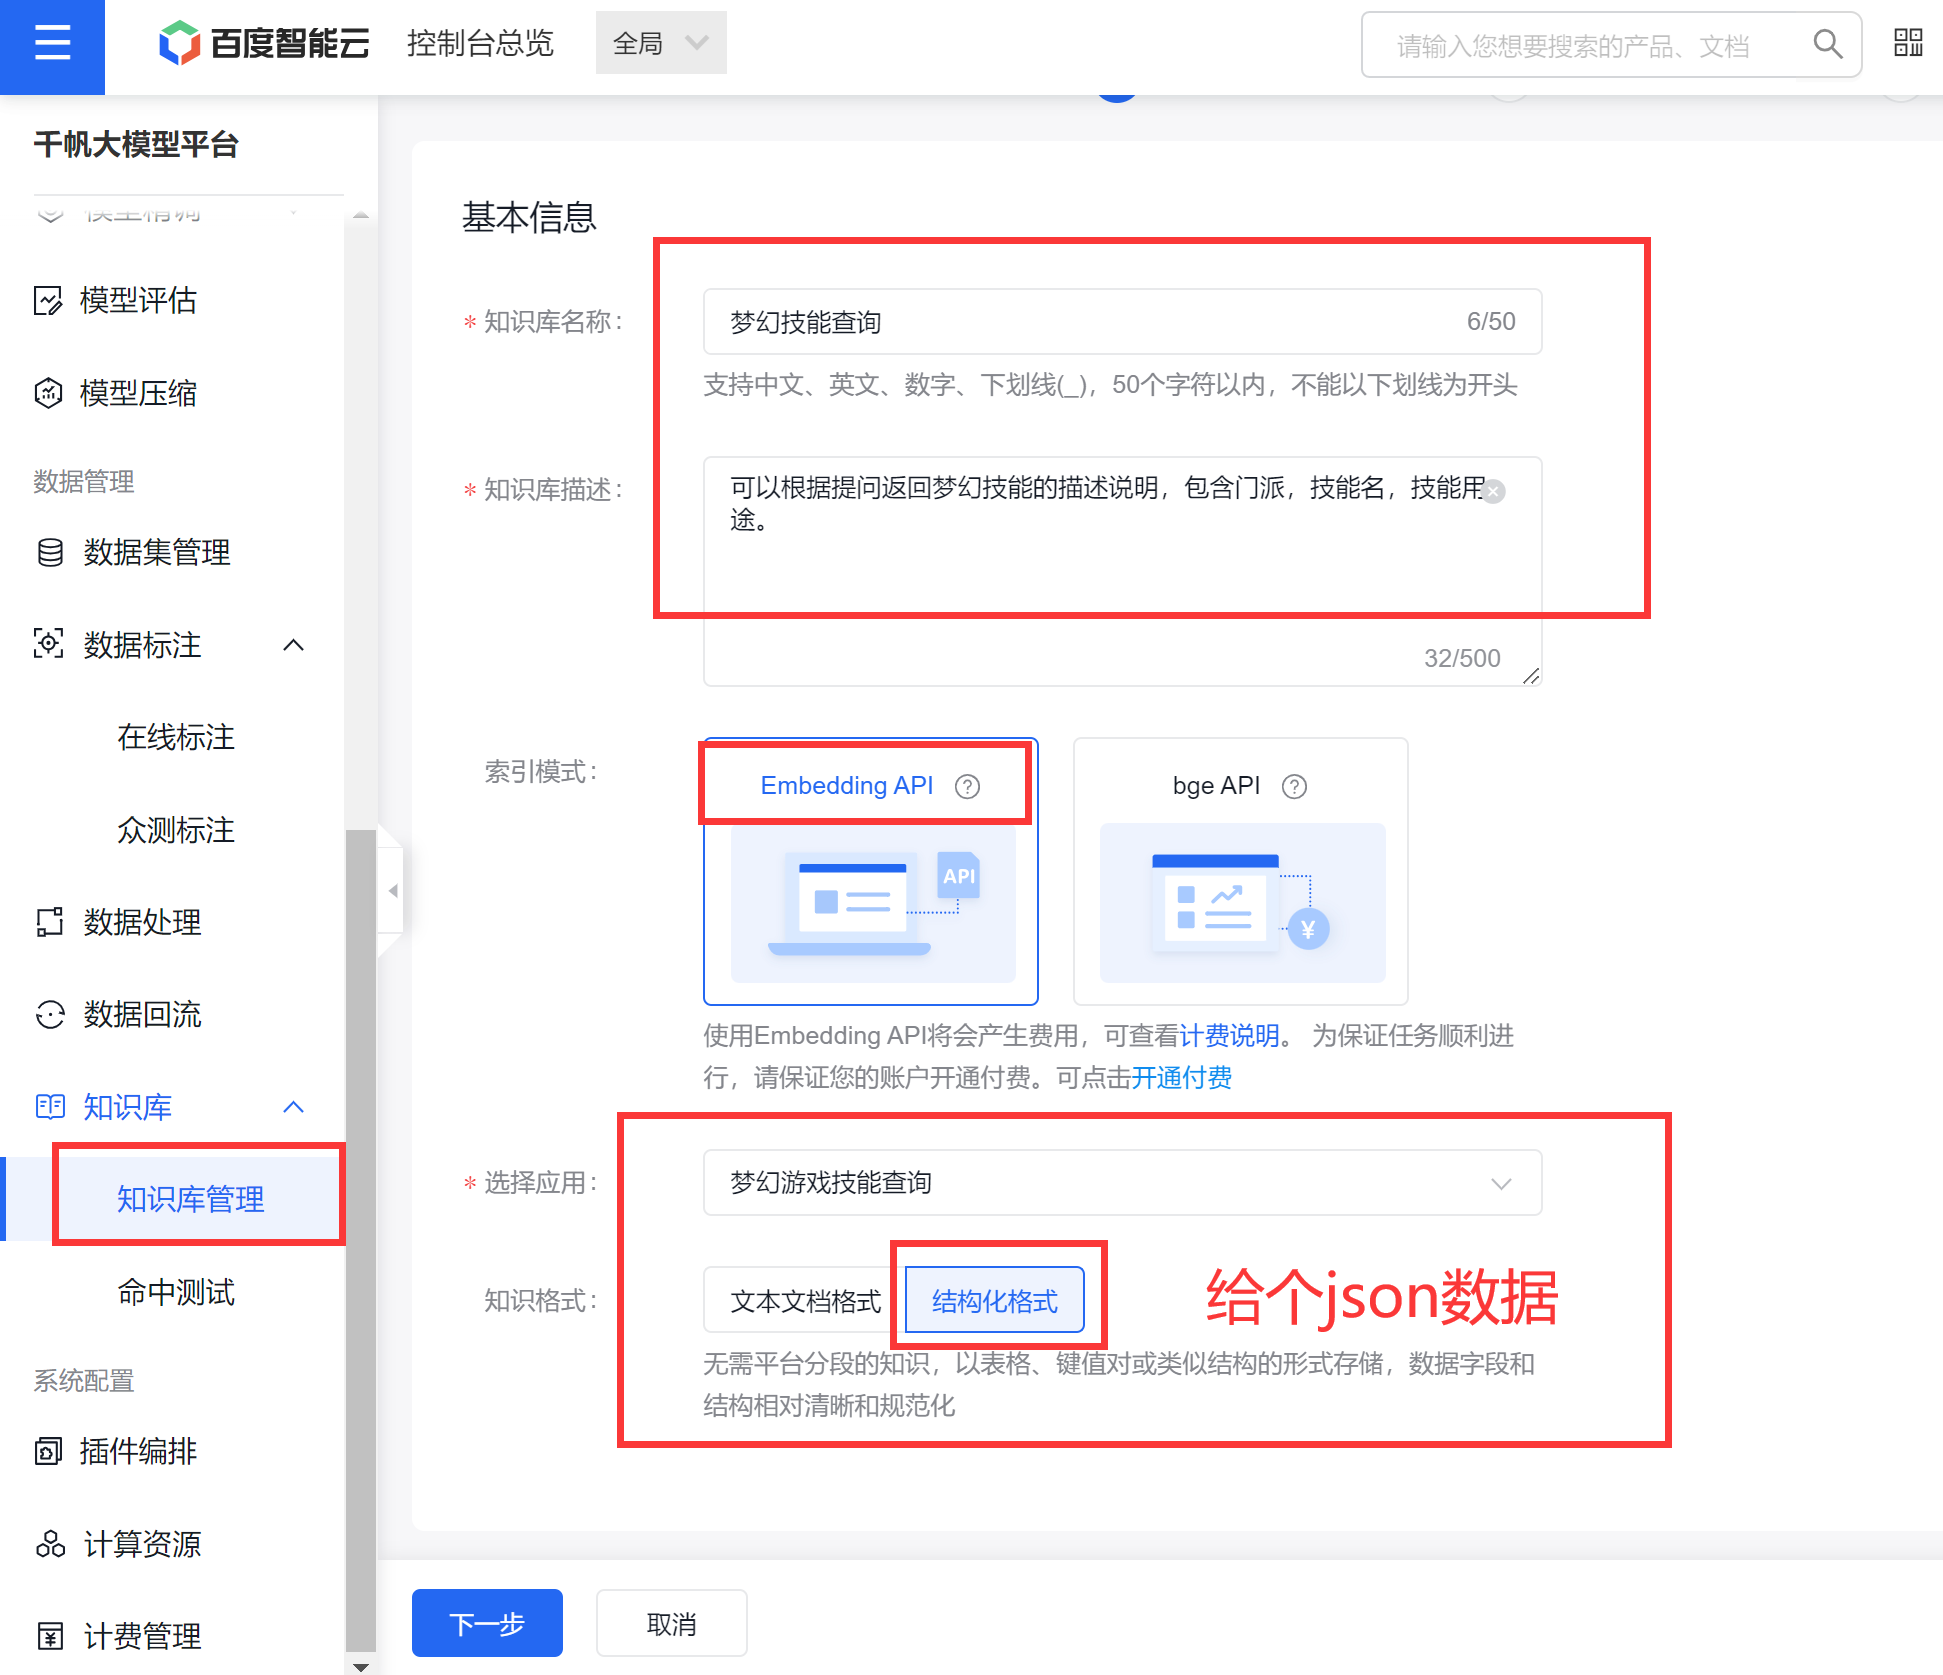The width and height of the screenshot is (1943, 1675).
Task: Open the 全局 region dropdown
Action: point(660,44)
